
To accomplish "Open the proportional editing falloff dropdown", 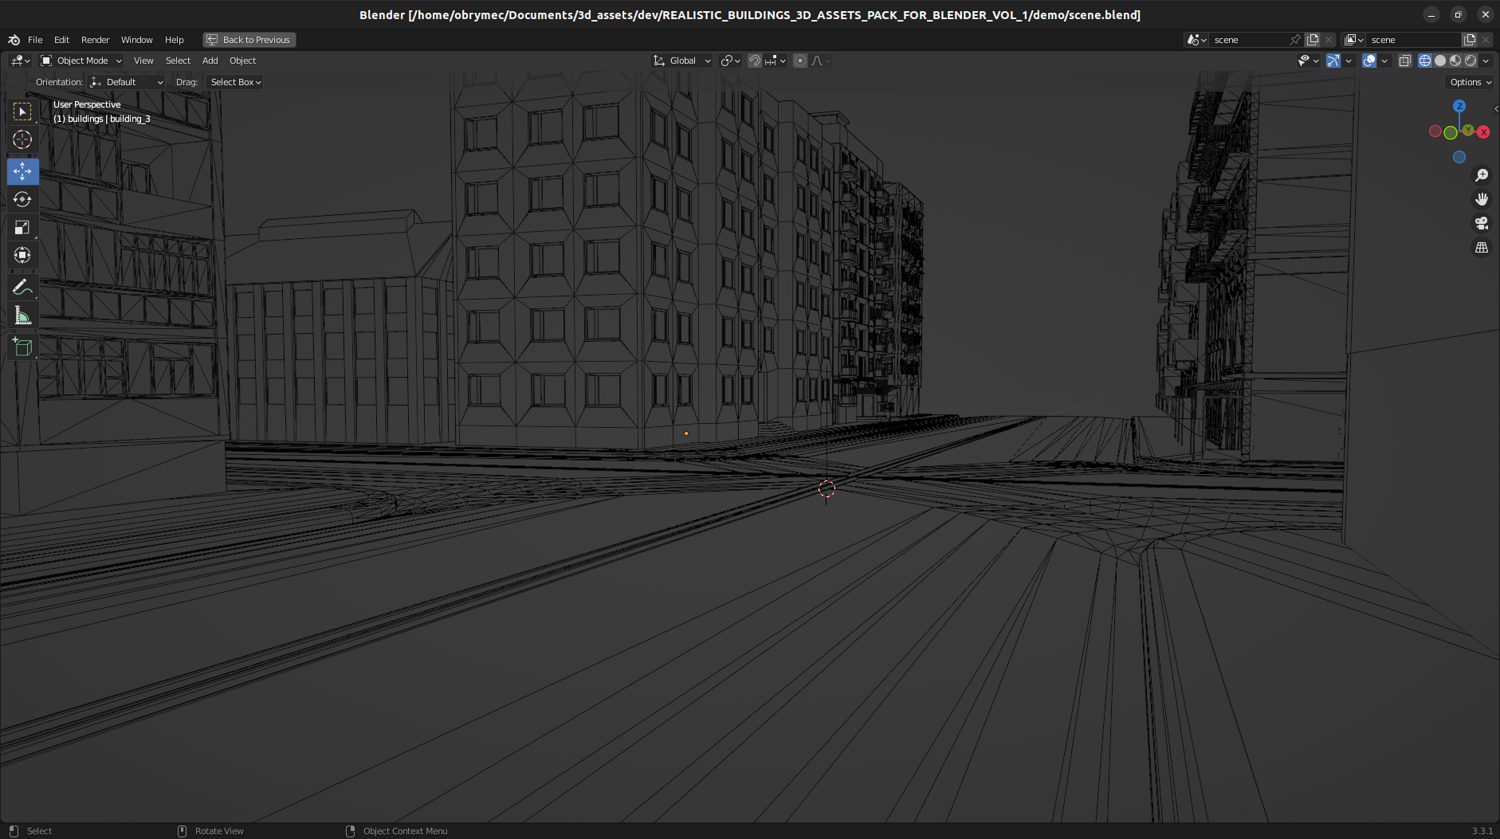I will click(x=820, y=61).
